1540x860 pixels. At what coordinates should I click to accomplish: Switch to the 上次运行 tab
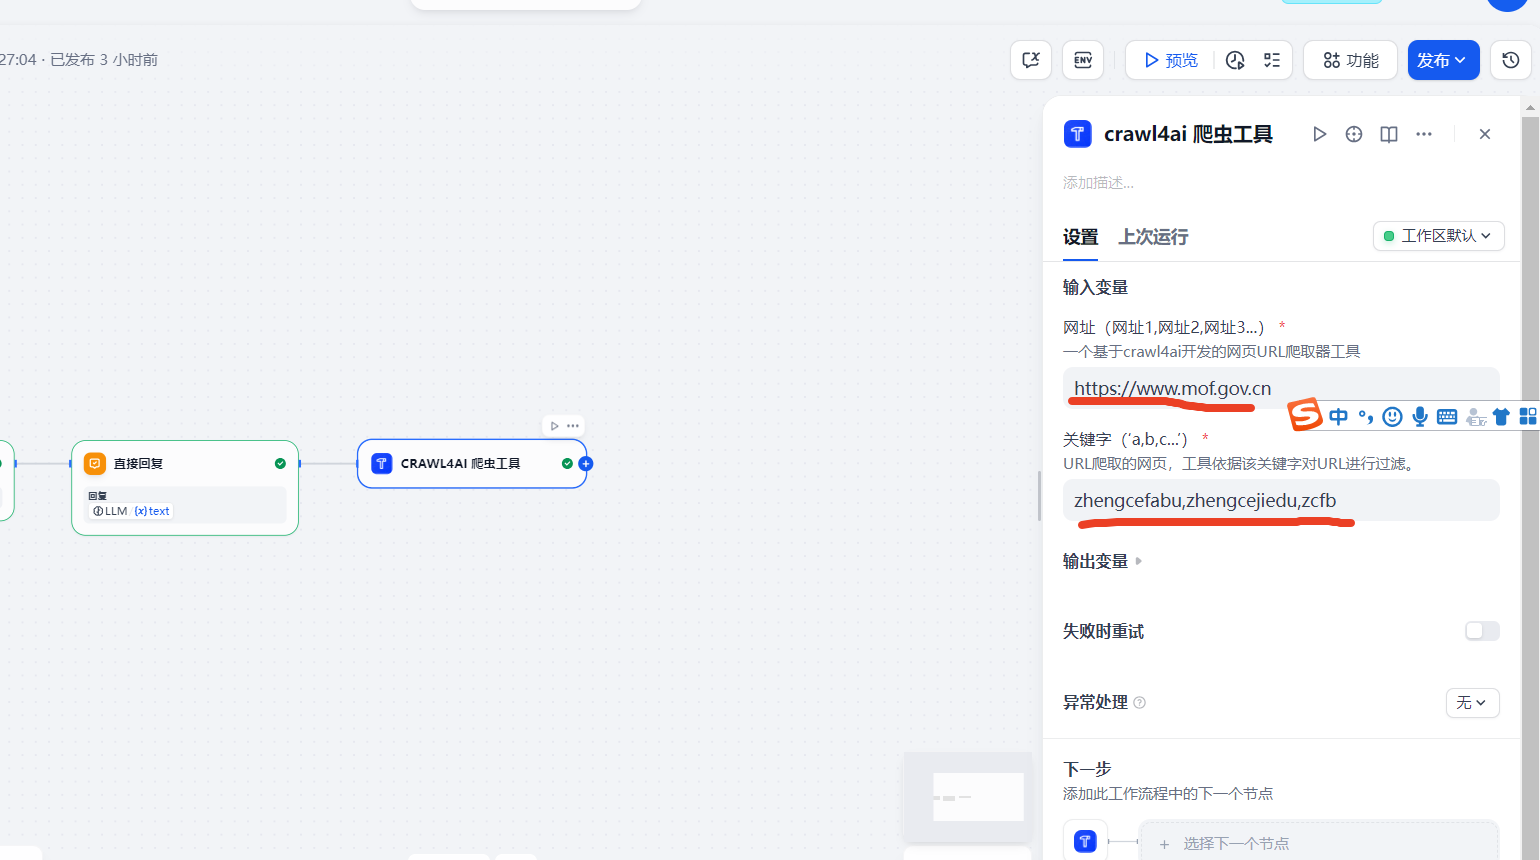click(x=1153, y=237)
